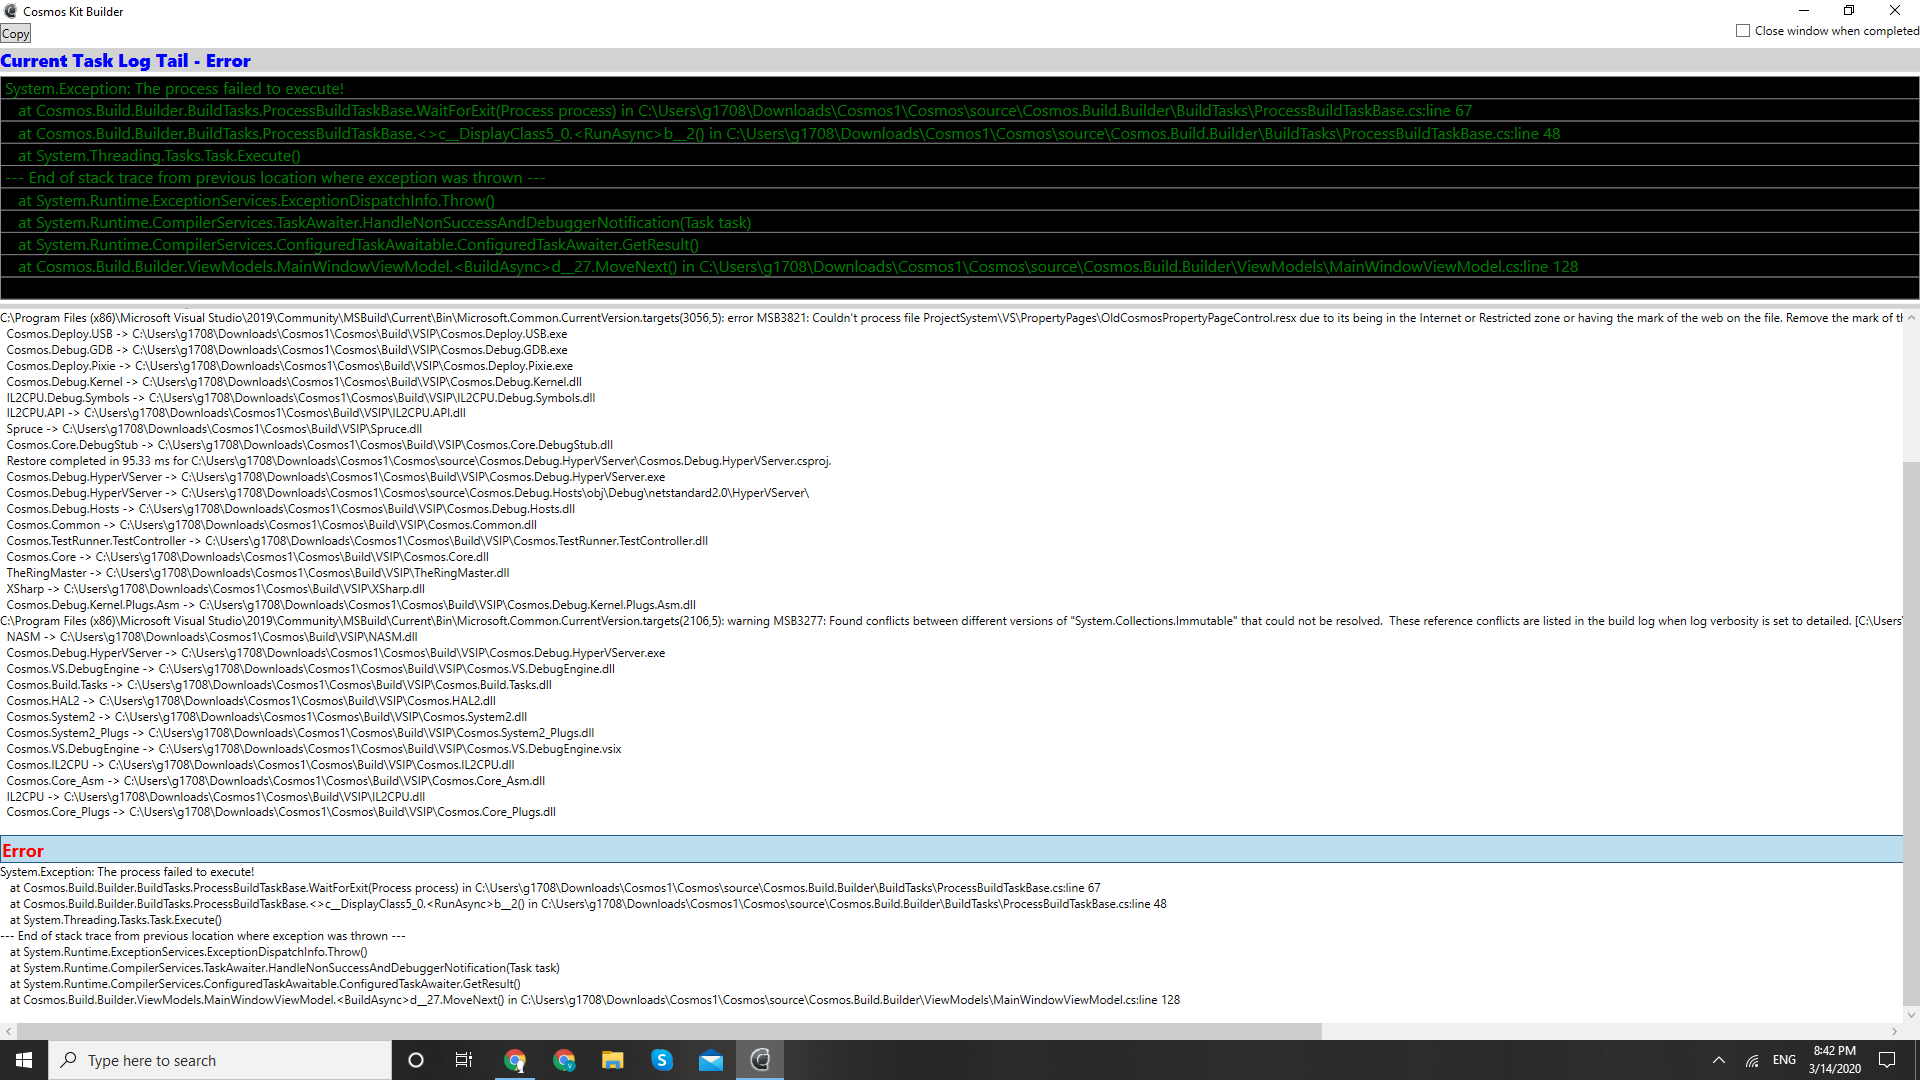Image resolution: width=1920 pixels, height=1080 pixels.
Task: Start Skype from the taskbar
Action: click(x=662, y=1059)
